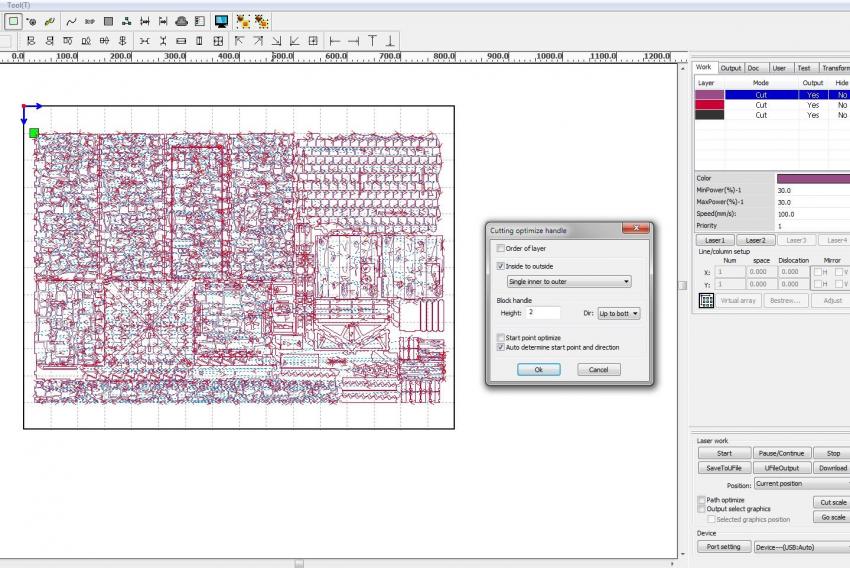850x568 pixels.
Task: Click the Block handle Height input field
Action: 543,313
